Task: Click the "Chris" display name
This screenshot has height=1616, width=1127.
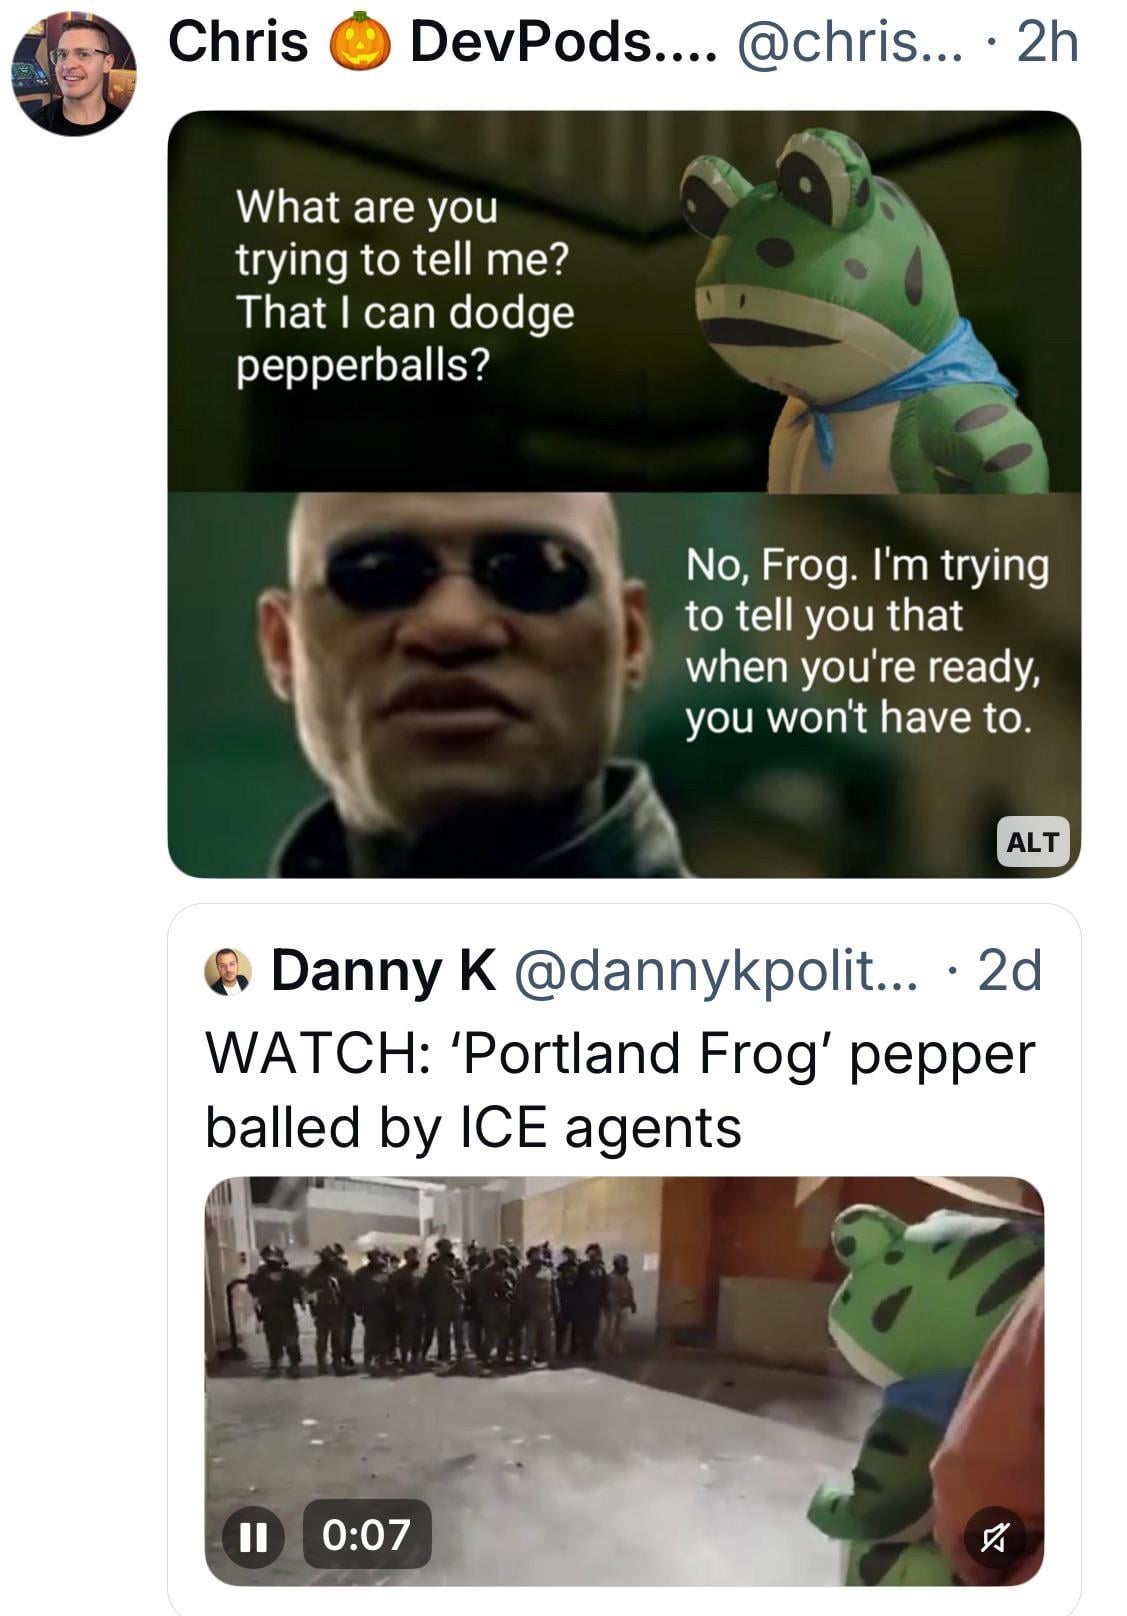Action: pyautogui.click(x=238, y=43)
